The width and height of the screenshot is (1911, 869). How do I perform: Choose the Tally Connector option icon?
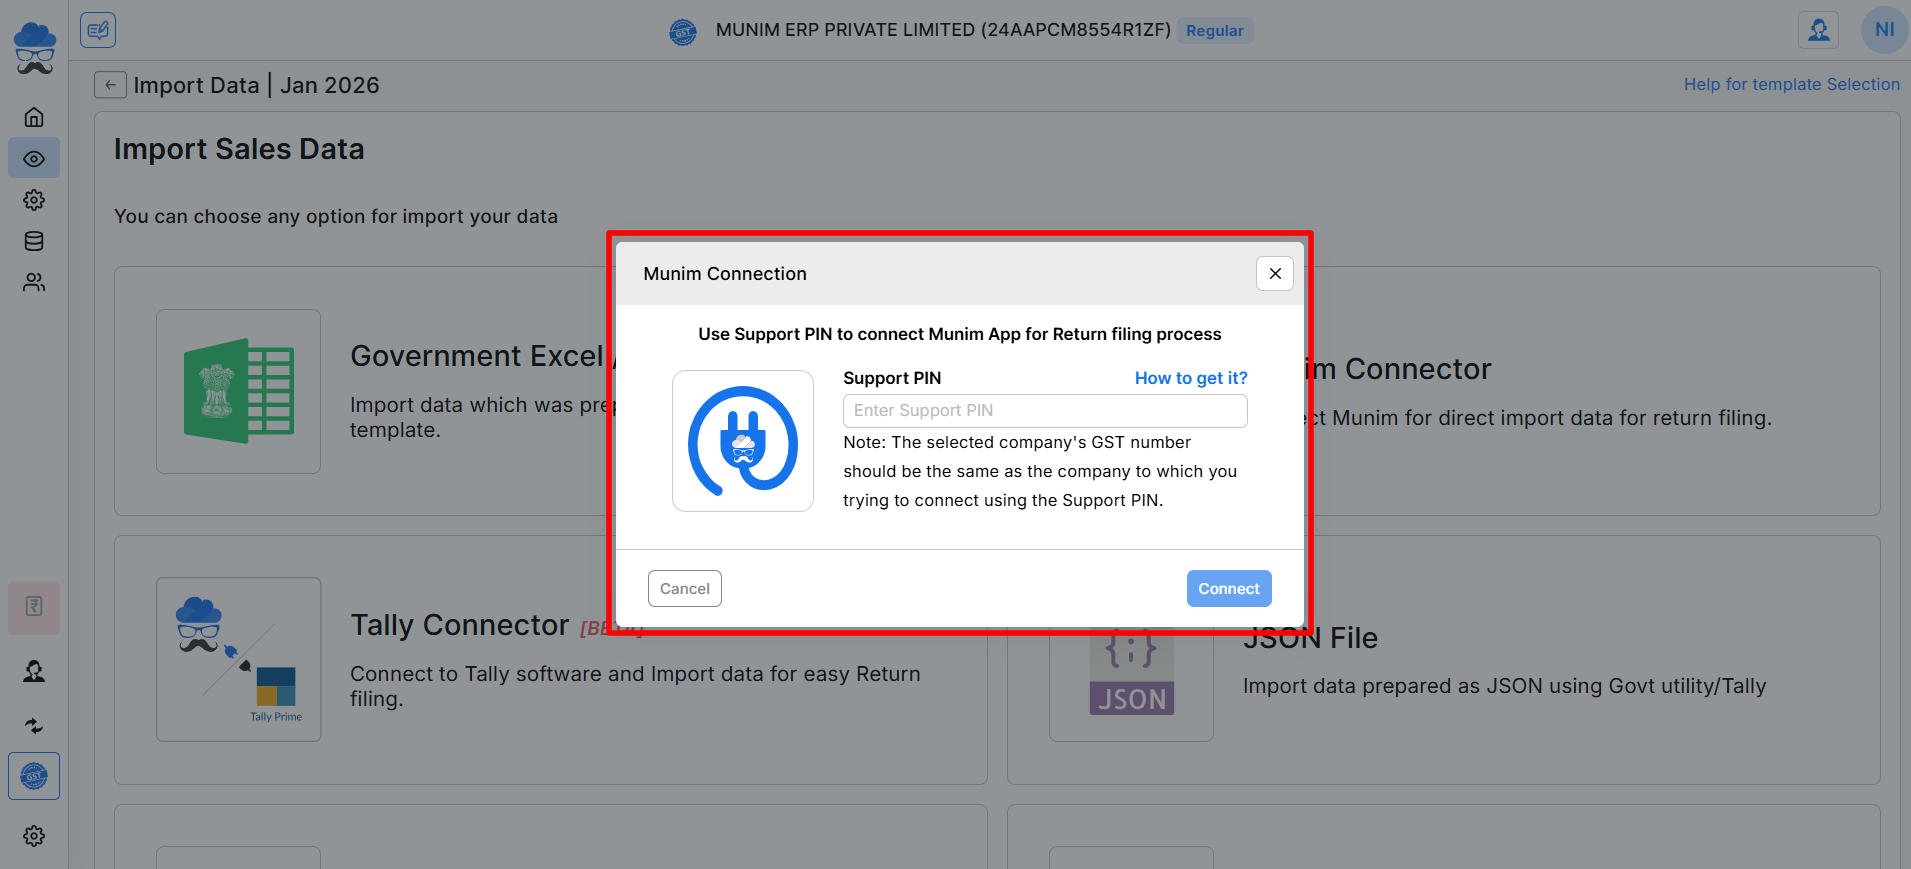[x=238, y=659]
